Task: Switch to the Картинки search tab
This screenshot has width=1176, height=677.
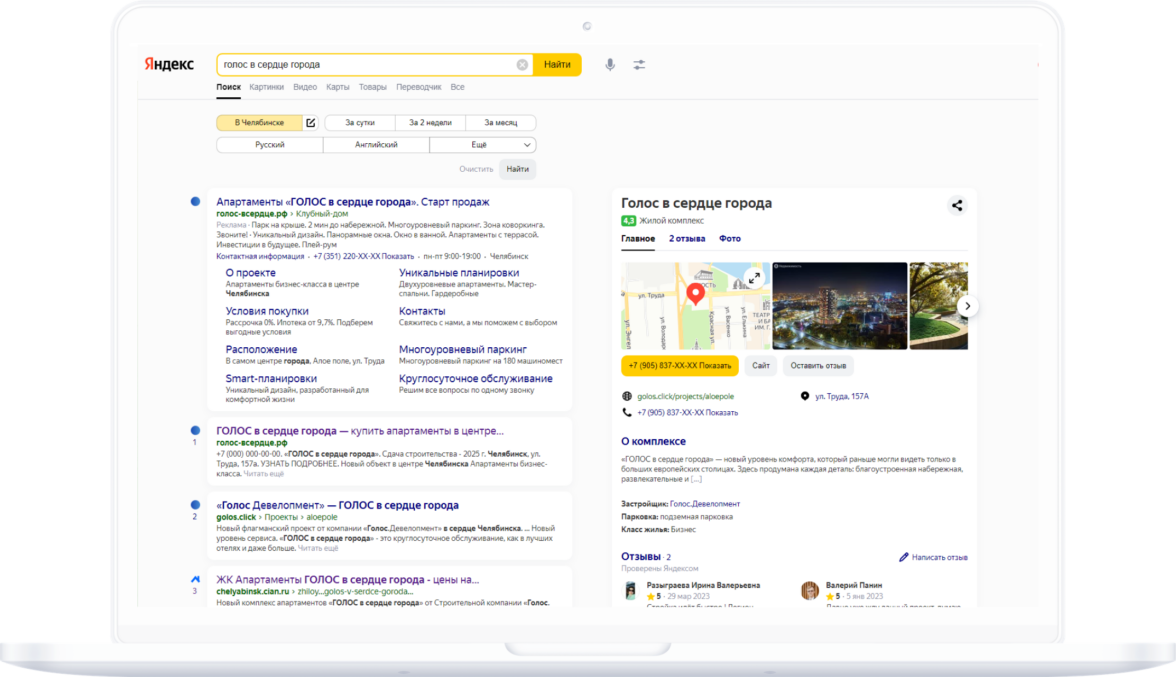Action: coord(266,88)
